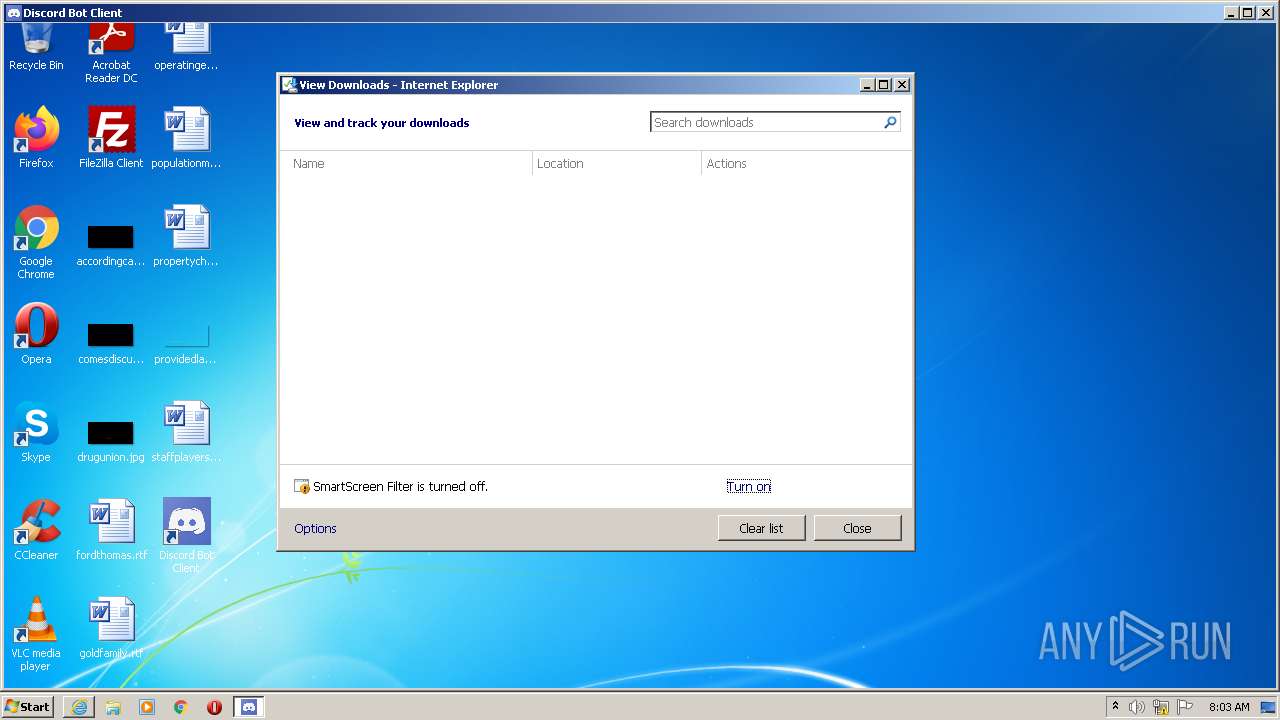
Task: Open Opera from the taskbar
Action: (214, 707)
